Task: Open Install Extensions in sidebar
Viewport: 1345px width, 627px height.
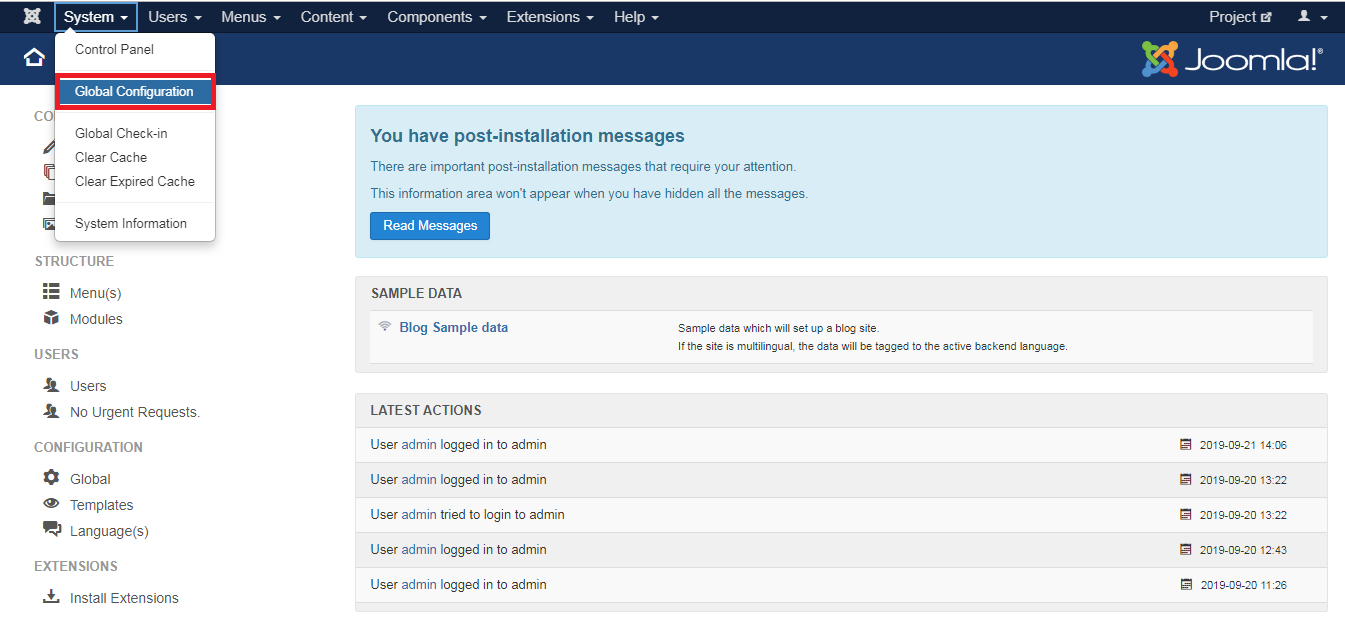Action: [124, 598]
